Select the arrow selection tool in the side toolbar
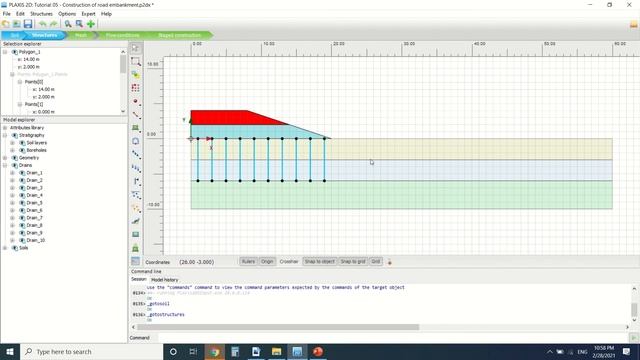This screenshot has width=640, height=360. [x=136, y=48]
